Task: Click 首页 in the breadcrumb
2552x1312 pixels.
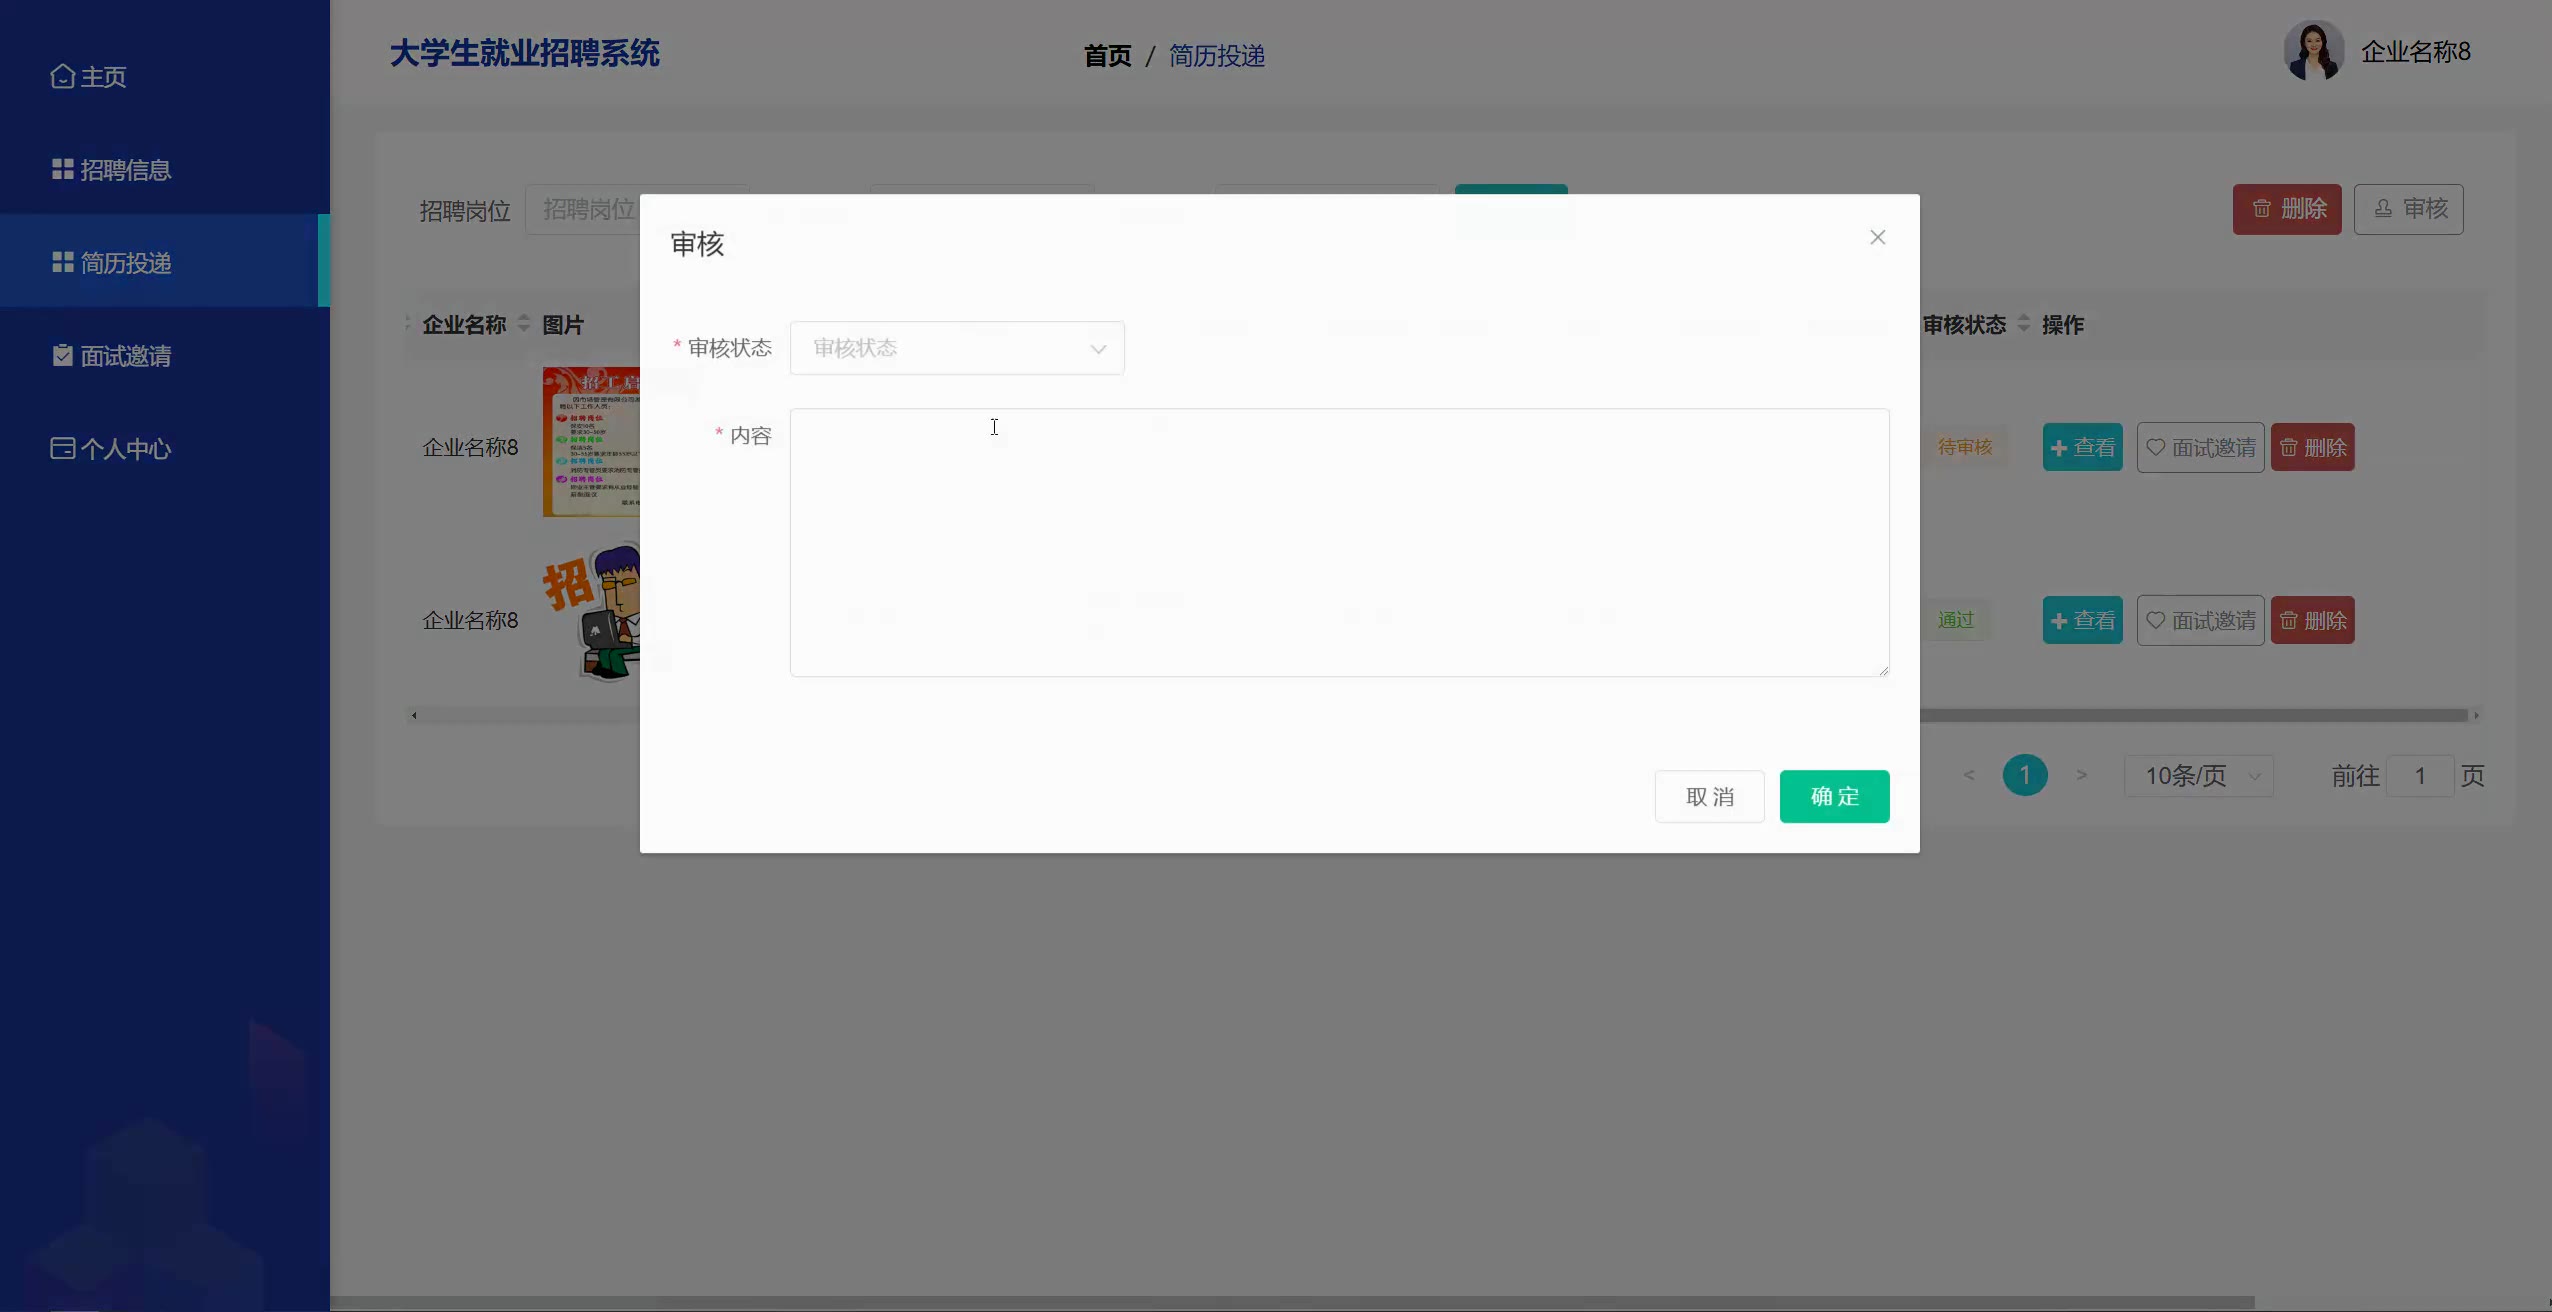Action: coord(1107,56)
